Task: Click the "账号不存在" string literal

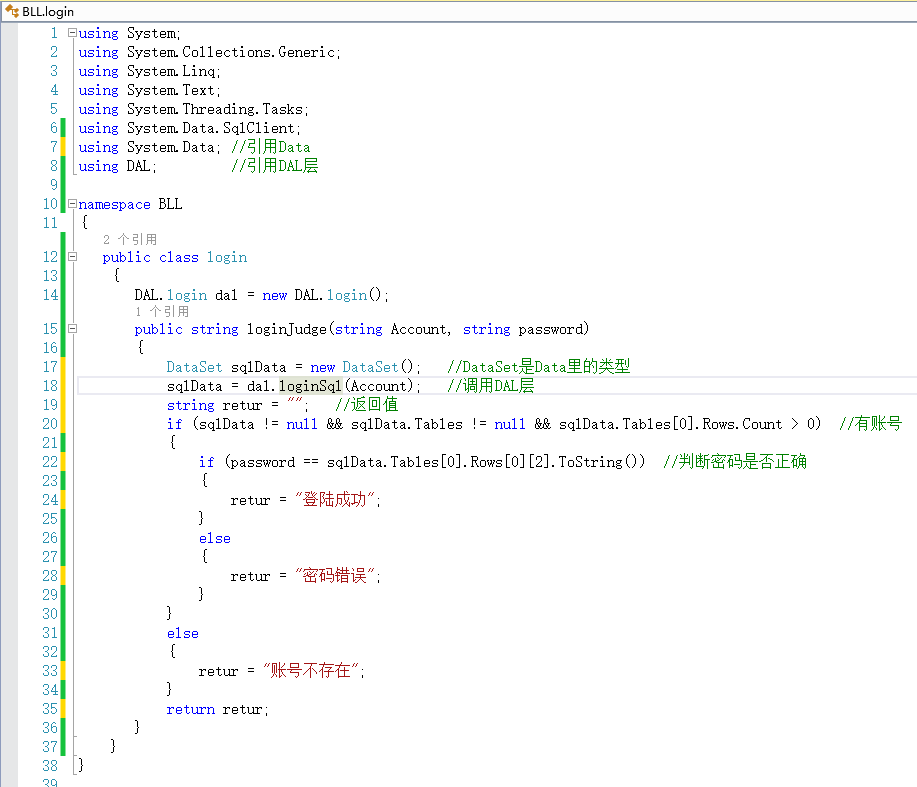Action: coord(311,670)
